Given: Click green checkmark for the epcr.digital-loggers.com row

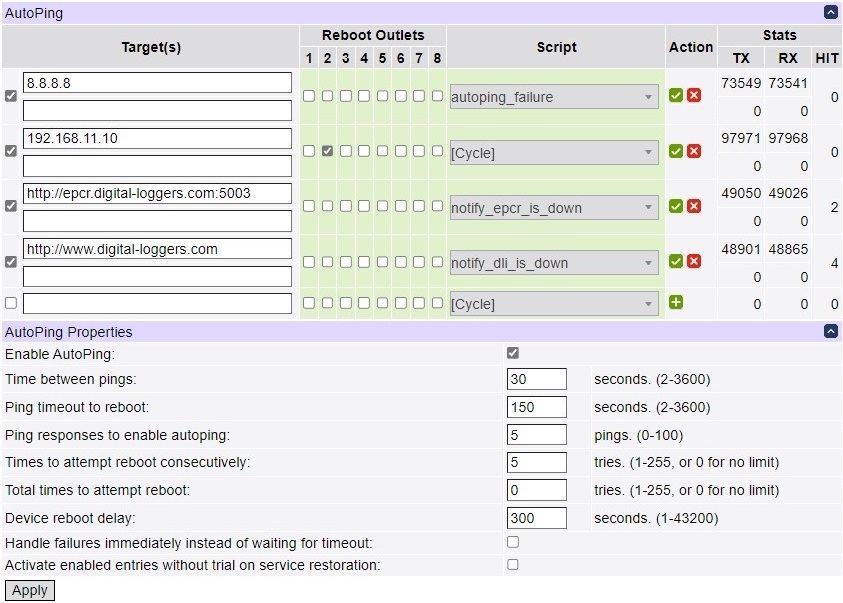Looking at the screenshot, I should tap(676, 206).
